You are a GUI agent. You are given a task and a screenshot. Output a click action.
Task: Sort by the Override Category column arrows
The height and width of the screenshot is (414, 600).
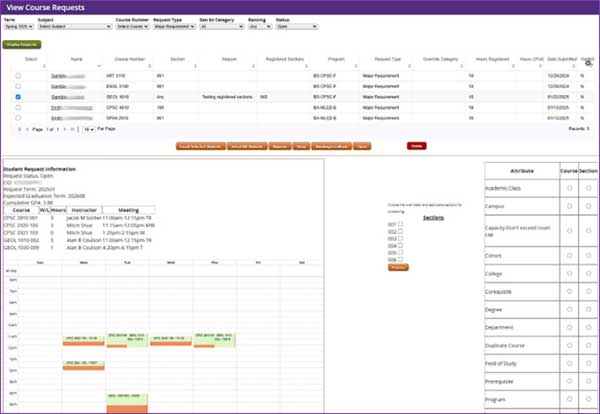[x=461, y=66]
